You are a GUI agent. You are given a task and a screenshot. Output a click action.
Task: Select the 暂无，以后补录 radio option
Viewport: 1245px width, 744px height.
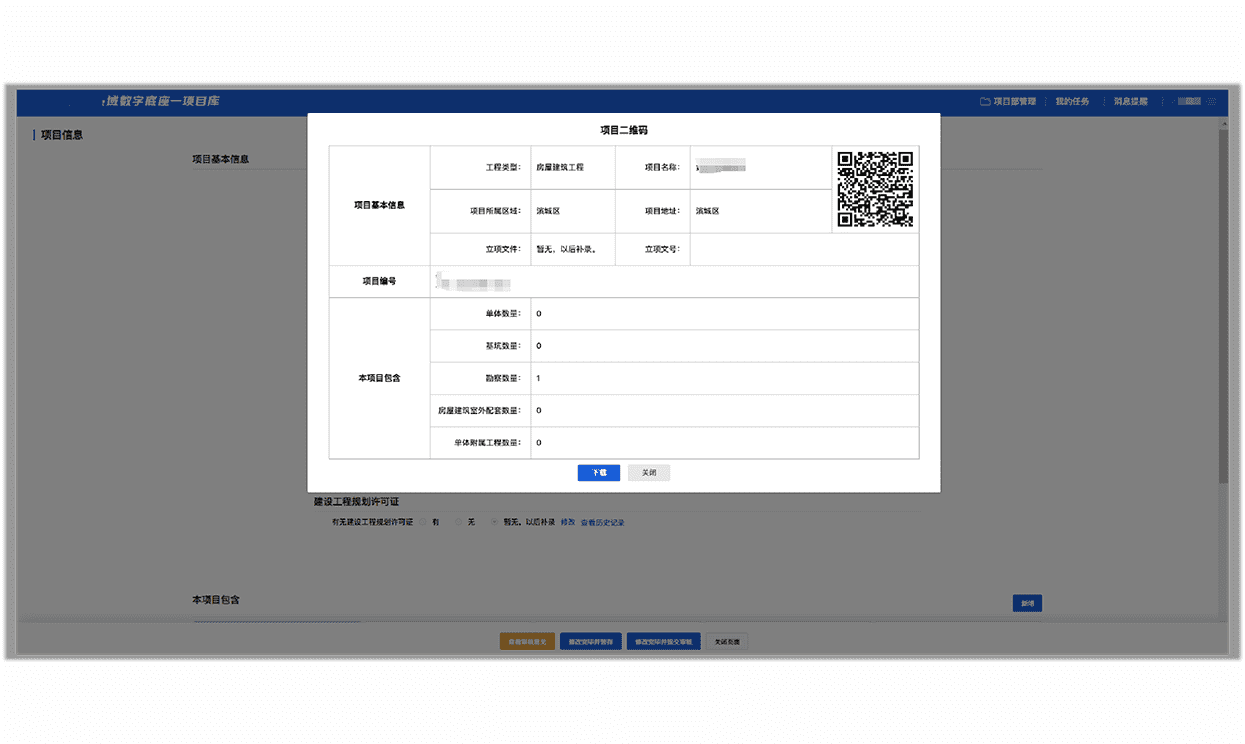click(495, 522)
